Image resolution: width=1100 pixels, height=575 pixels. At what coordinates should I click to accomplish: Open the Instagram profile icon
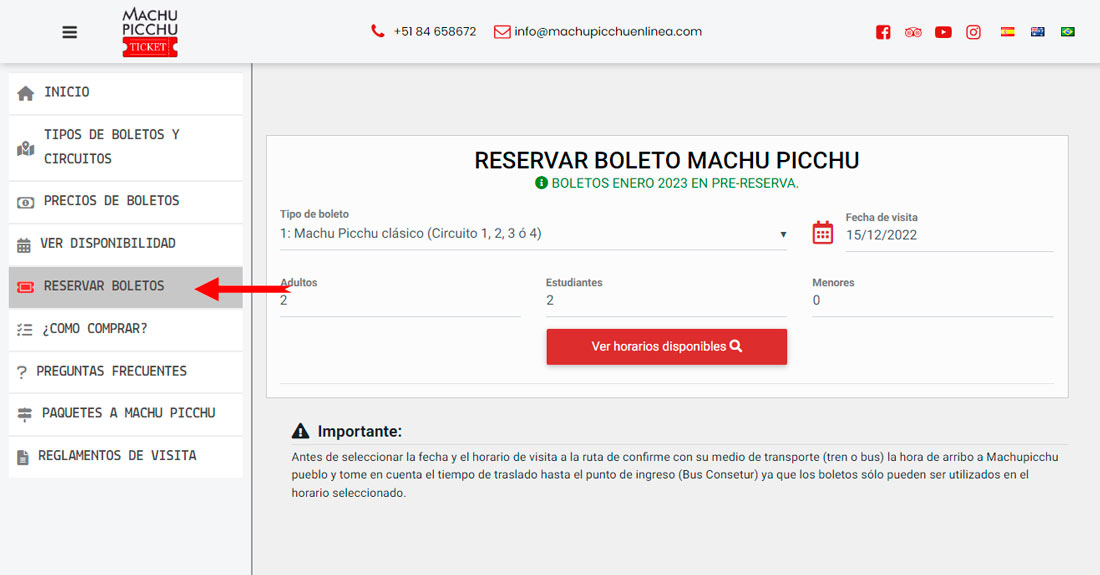coord(973,32)
